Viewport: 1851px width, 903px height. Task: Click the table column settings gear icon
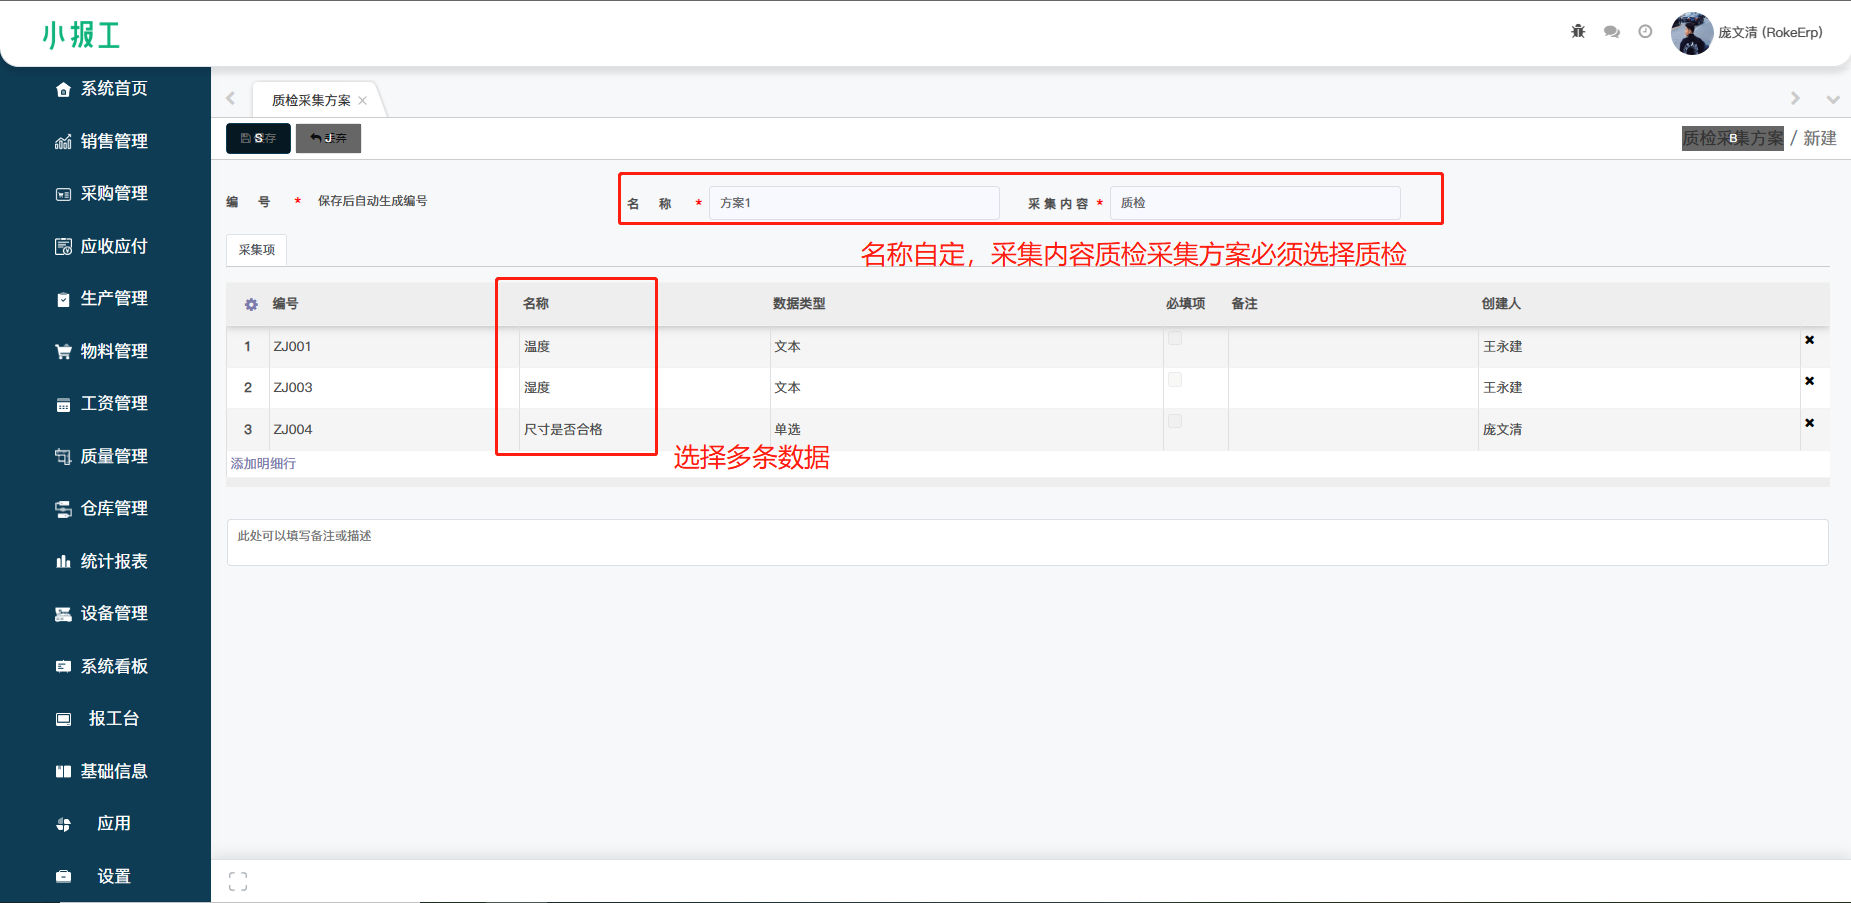pyautogui.click(x=251, y=304)
